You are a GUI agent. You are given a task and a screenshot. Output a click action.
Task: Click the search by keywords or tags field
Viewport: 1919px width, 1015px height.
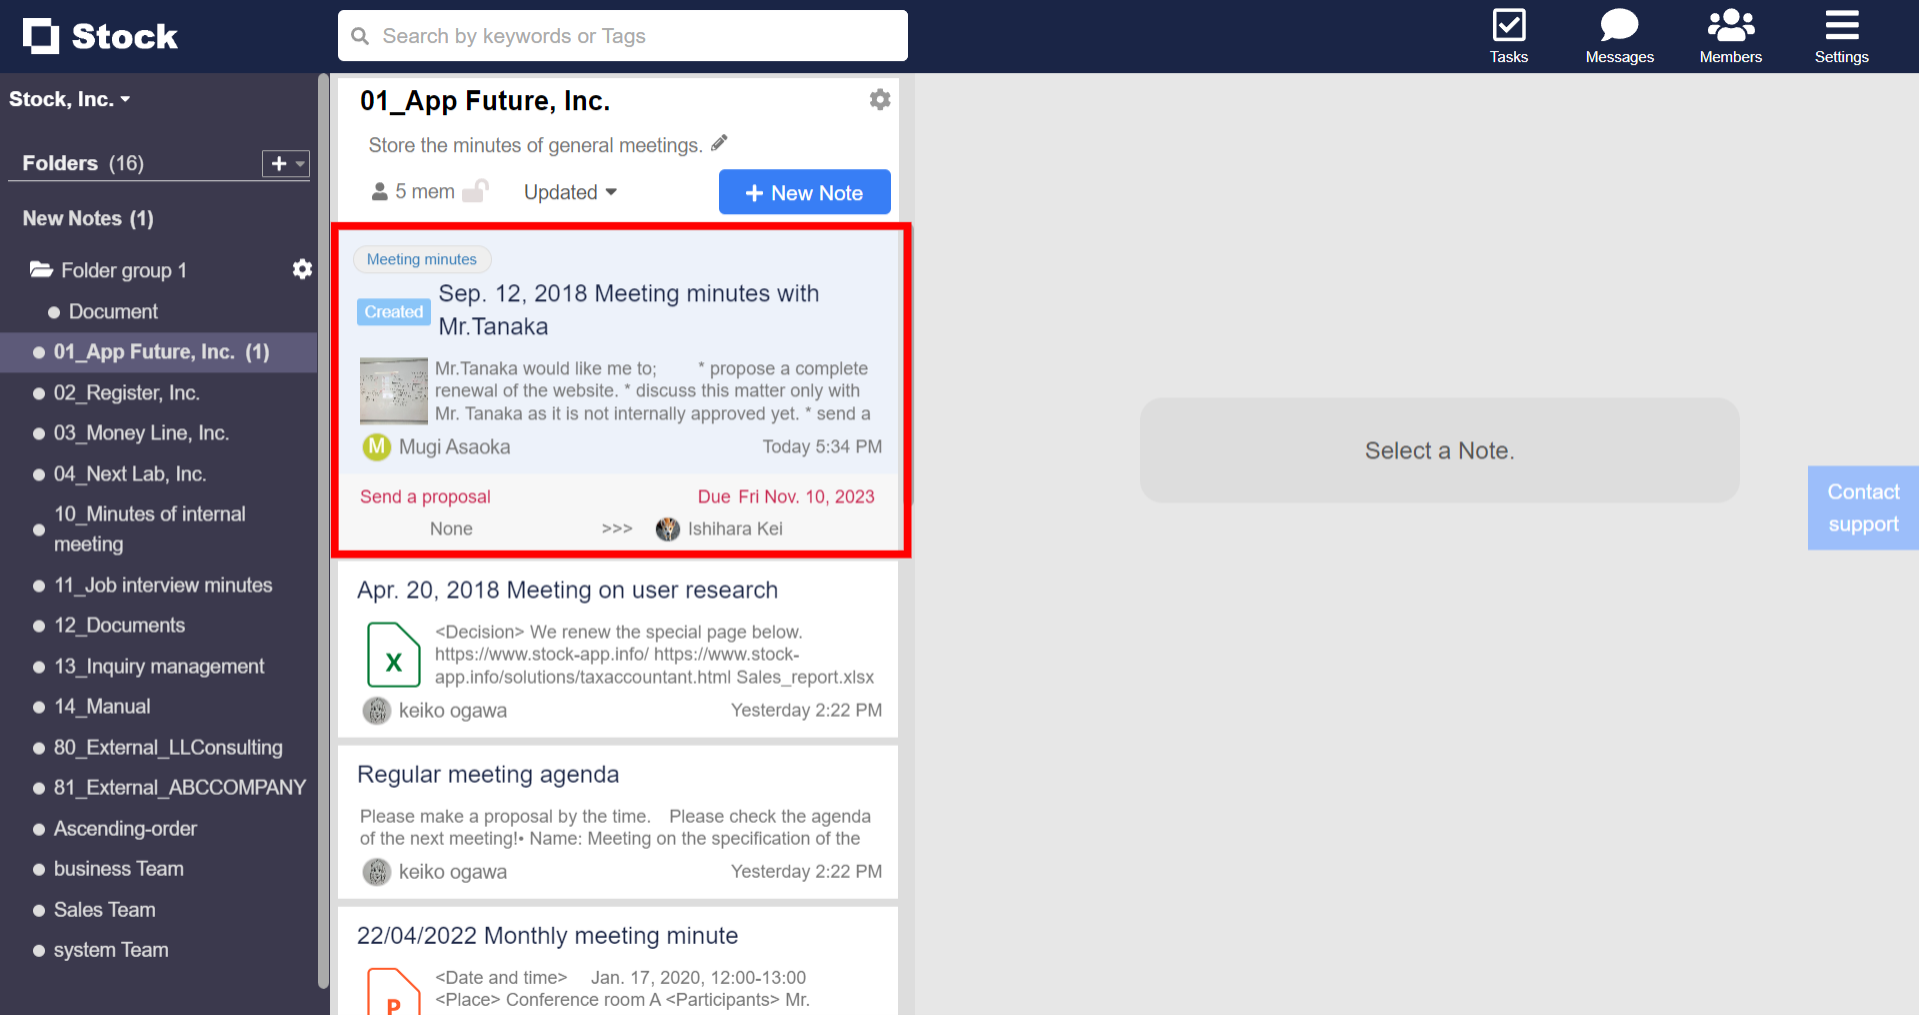(622, 35)
